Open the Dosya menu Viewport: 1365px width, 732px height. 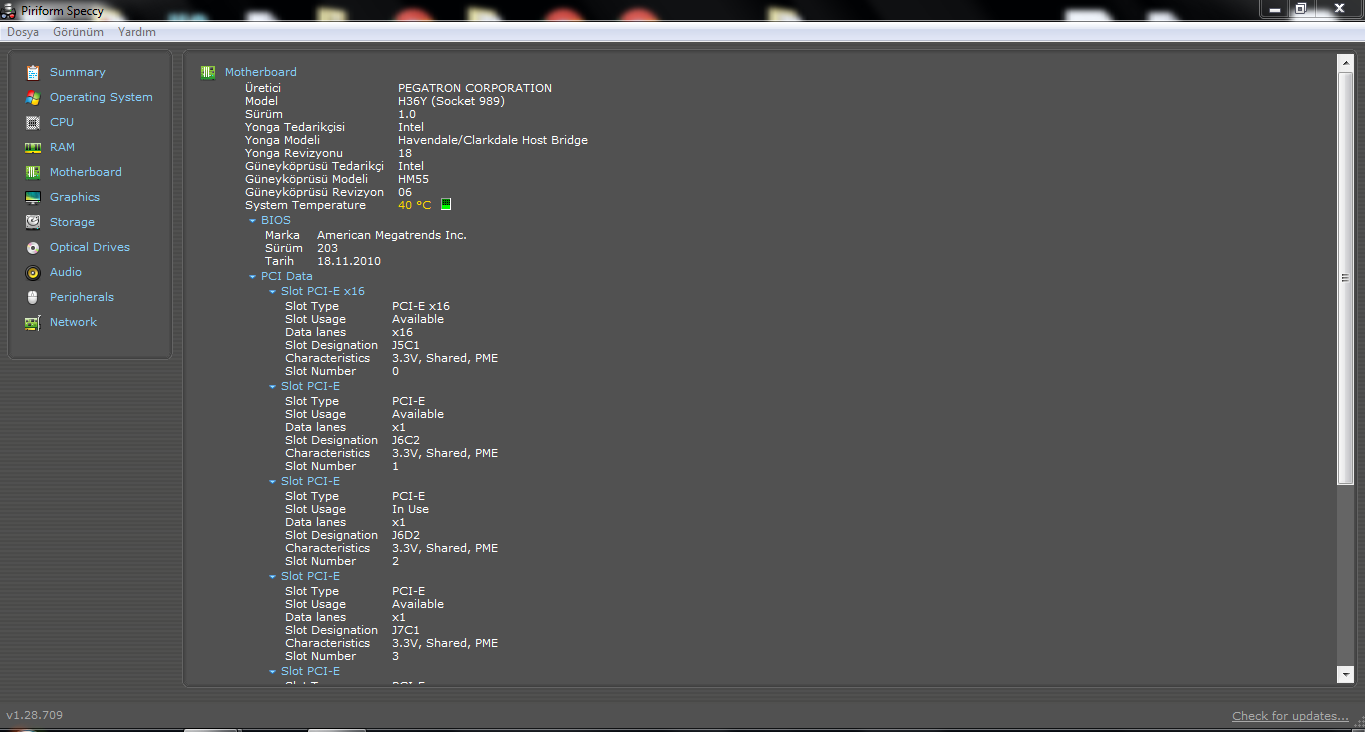click(x=23, y=32)
